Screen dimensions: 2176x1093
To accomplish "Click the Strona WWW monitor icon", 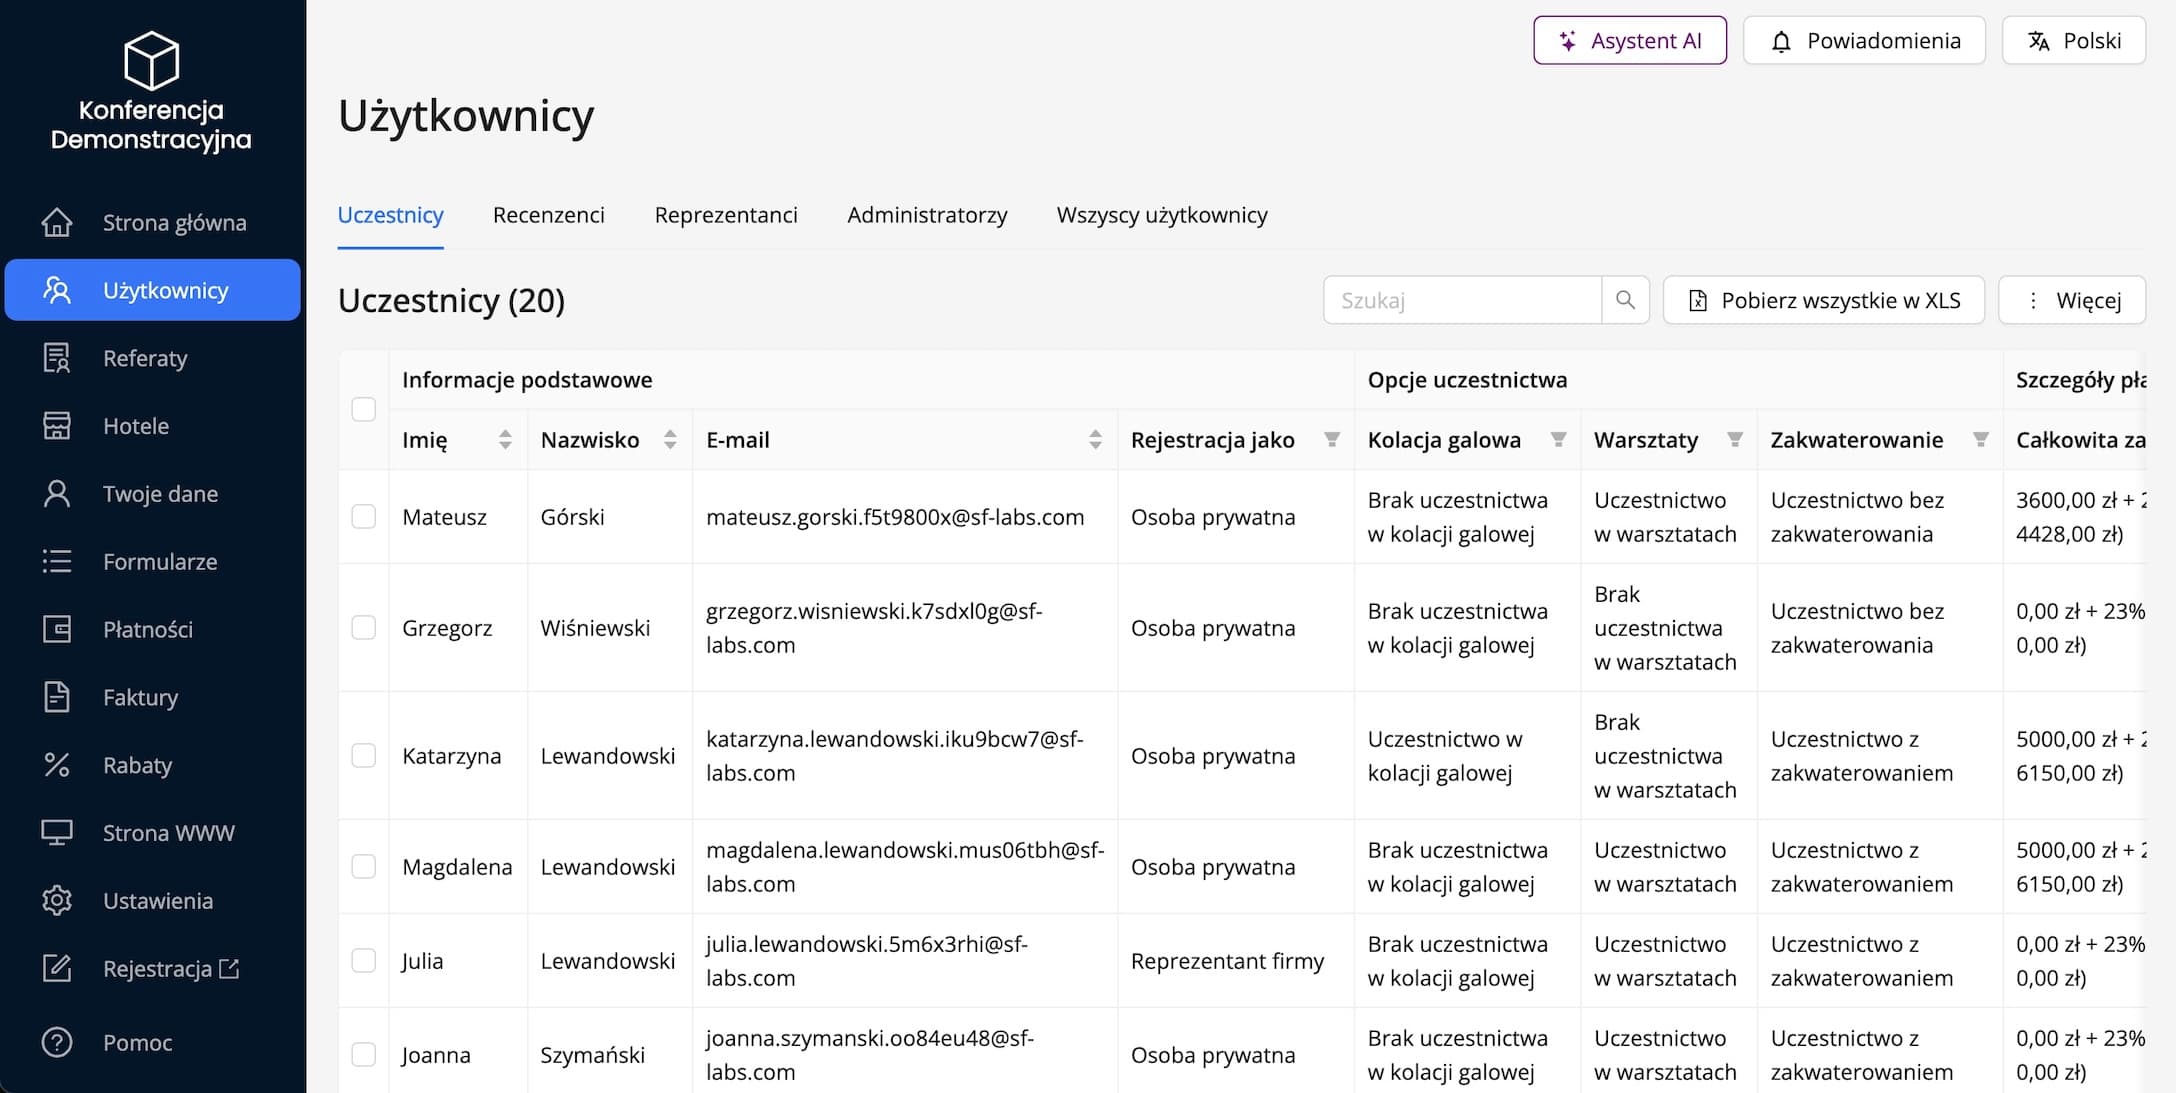I will click(x=57, y=833).
